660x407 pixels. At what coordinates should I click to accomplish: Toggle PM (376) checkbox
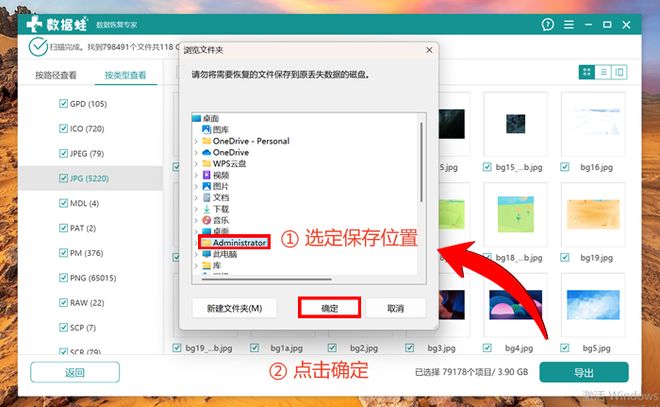point(63,253)
